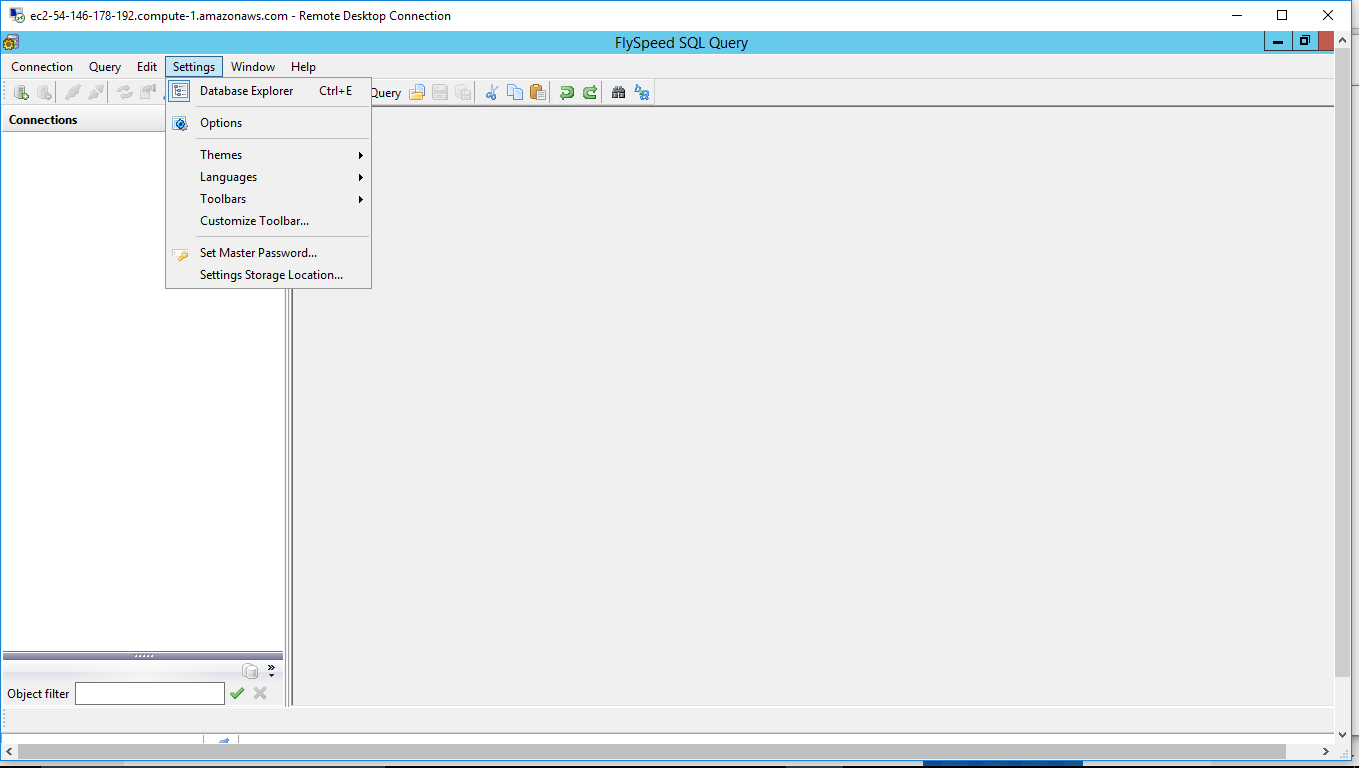Select Set Master Password option
The image size is (1359, 768).
[257, 253]
